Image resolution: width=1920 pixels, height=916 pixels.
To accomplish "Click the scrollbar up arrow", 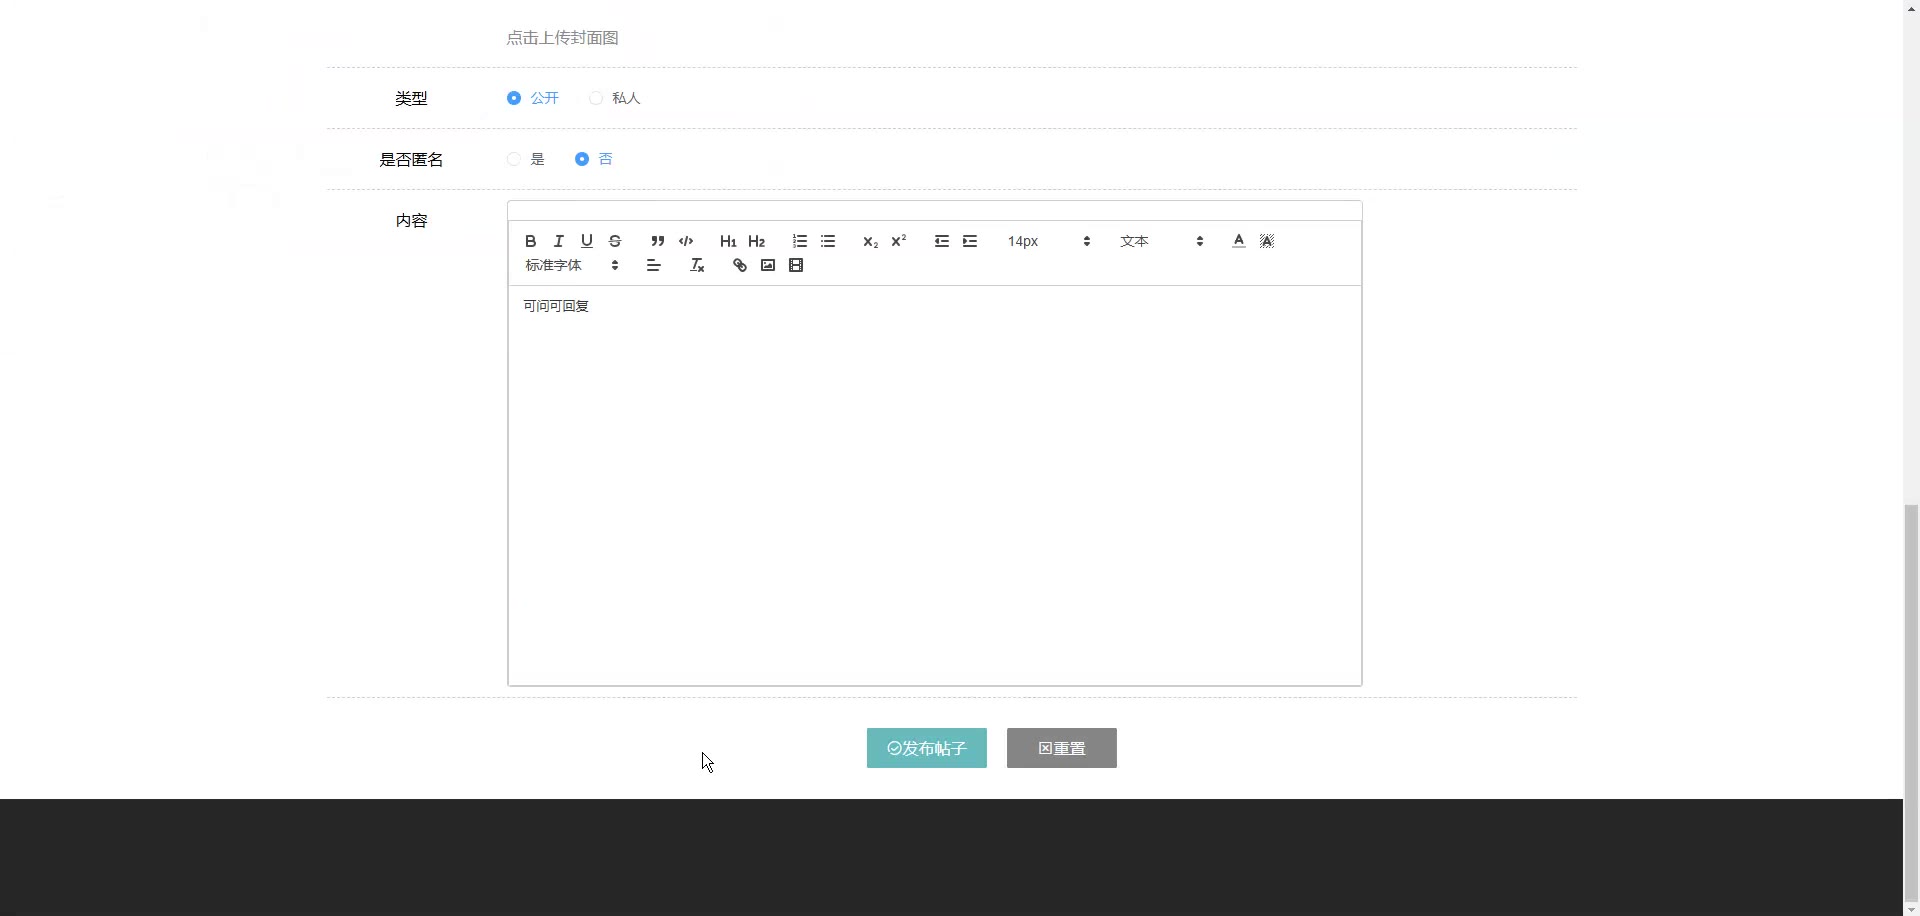I will (x=1911, y=7).
